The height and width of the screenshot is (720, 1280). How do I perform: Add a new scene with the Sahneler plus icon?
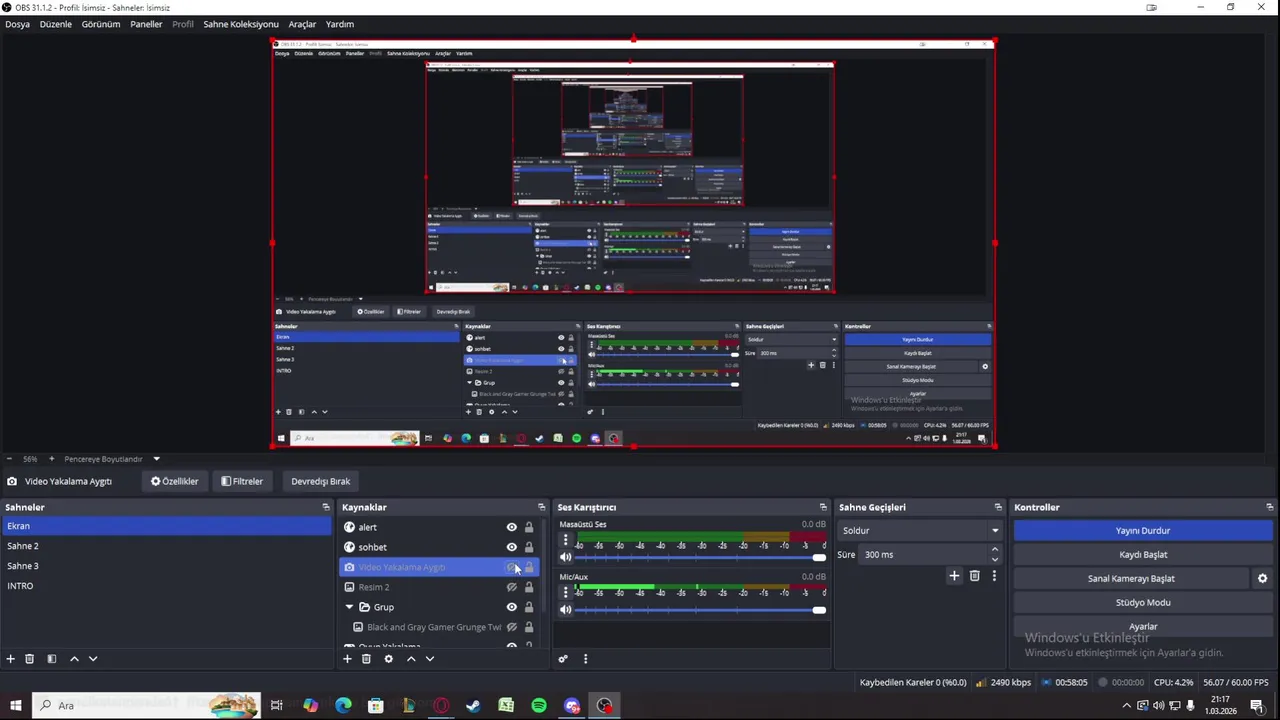click(11, 659)
